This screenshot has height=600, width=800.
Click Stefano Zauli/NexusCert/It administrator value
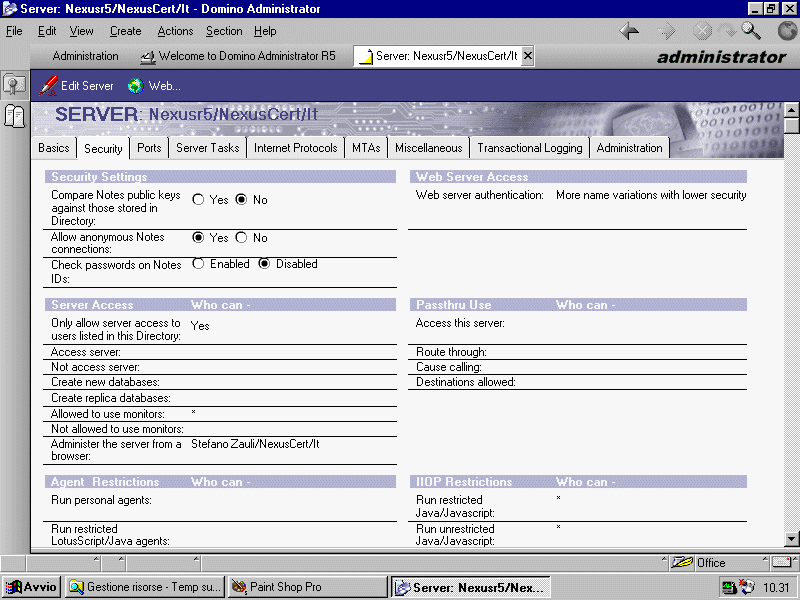pyautogui.click(x=255, y=444)
